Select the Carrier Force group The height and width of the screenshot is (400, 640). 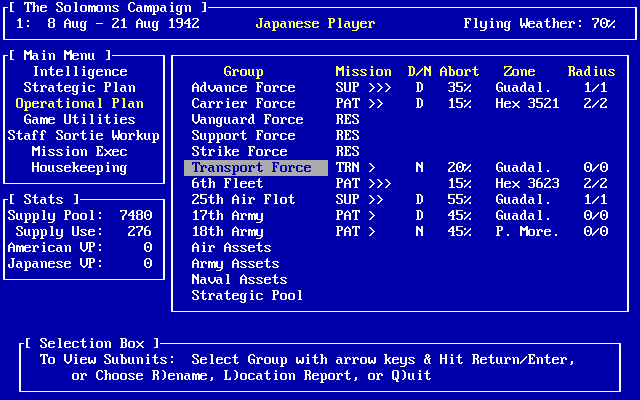(x=243, y=103)
